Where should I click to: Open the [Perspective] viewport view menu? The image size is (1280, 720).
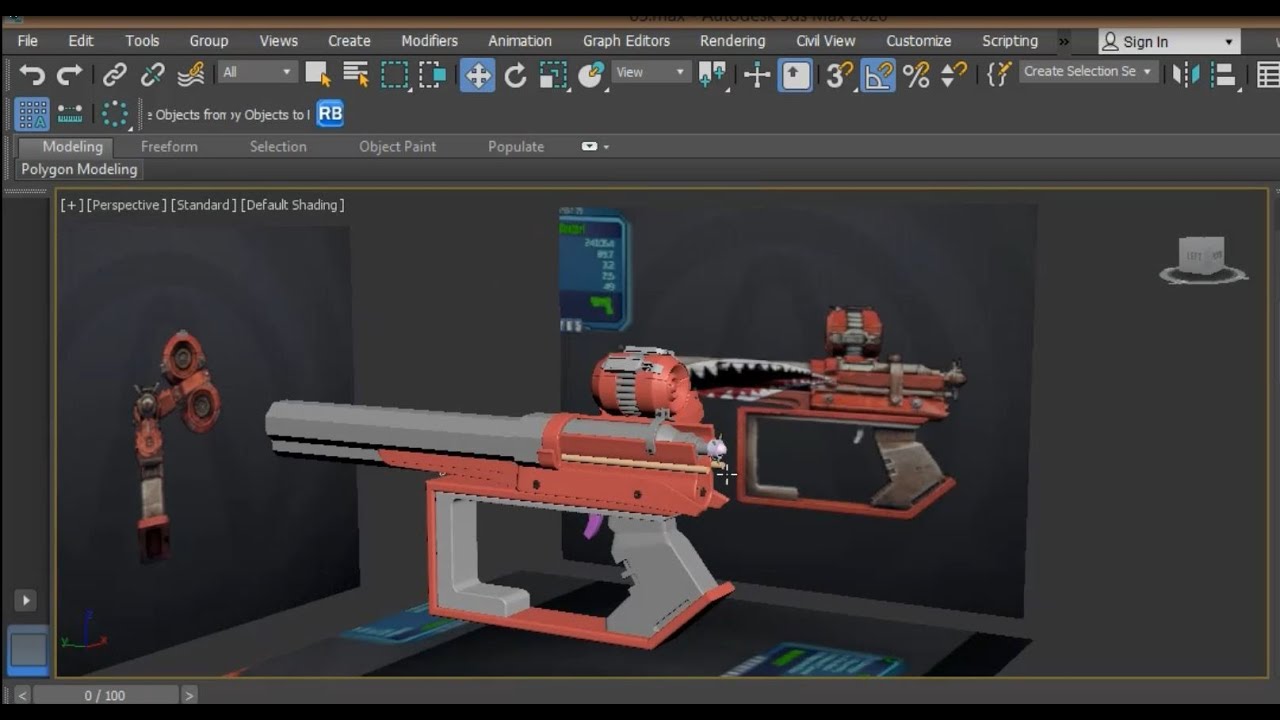point(126,205)
